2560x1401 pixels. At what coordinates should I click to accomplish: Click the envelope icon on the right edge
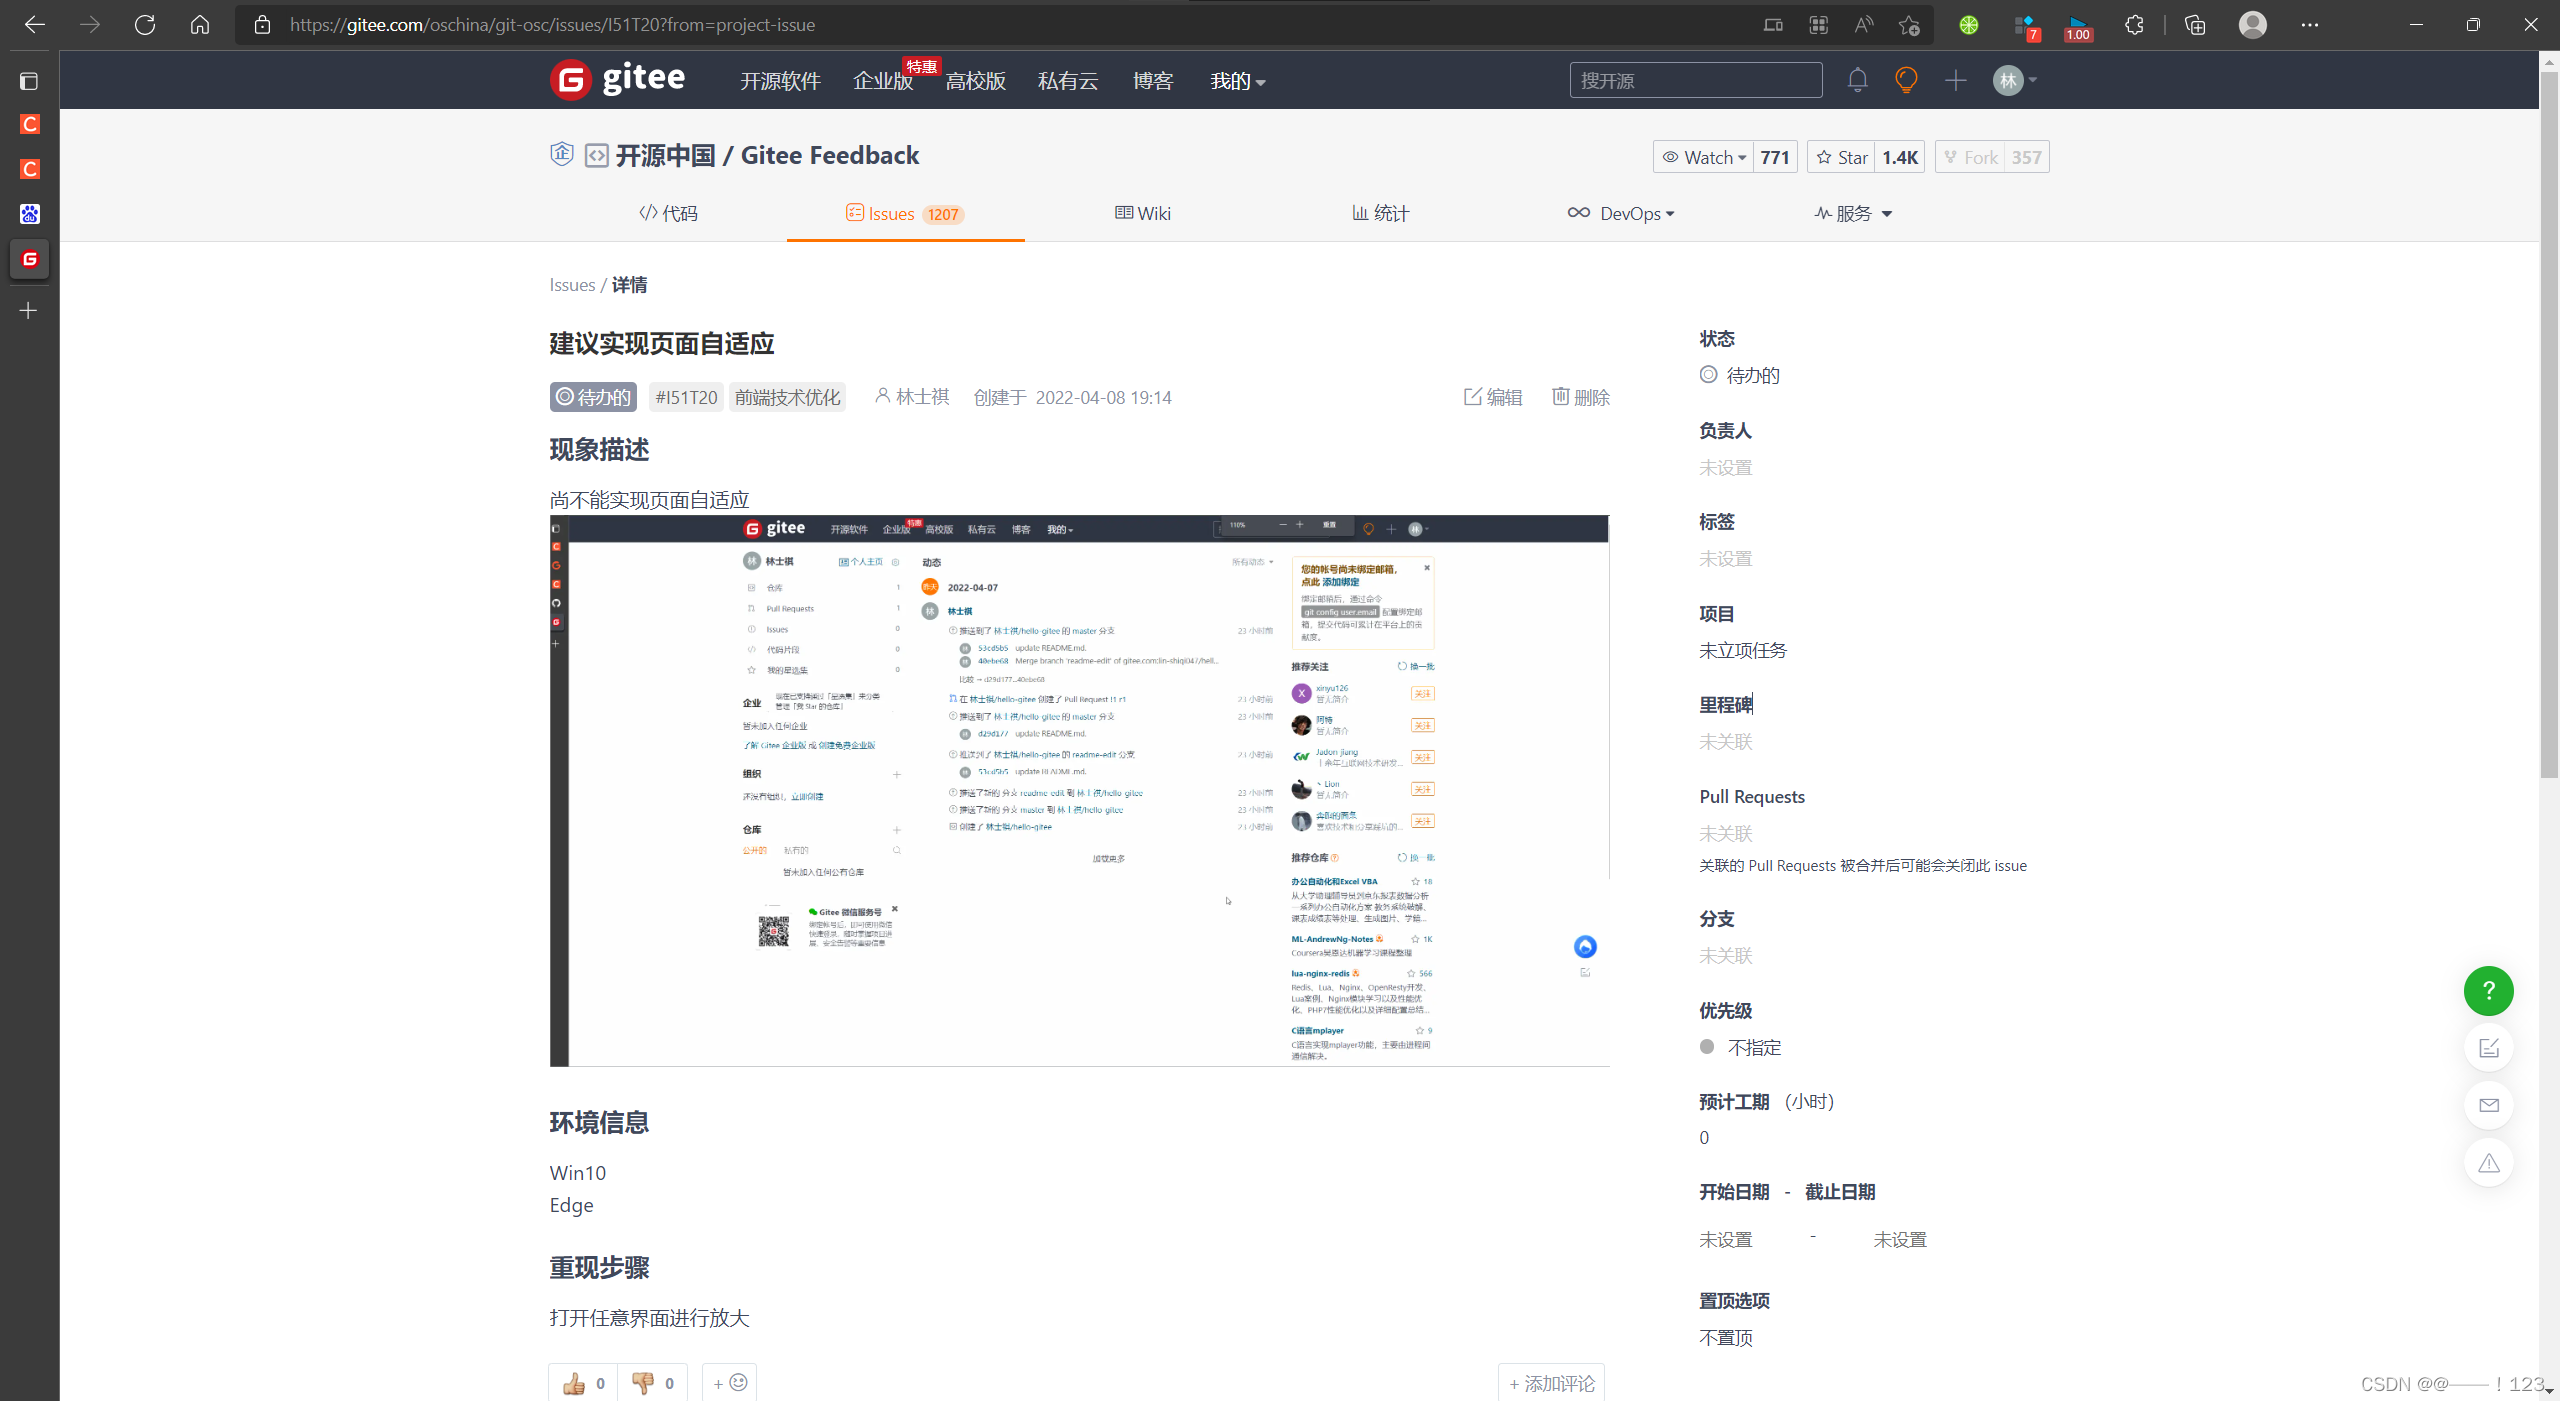point(2490,1106)
